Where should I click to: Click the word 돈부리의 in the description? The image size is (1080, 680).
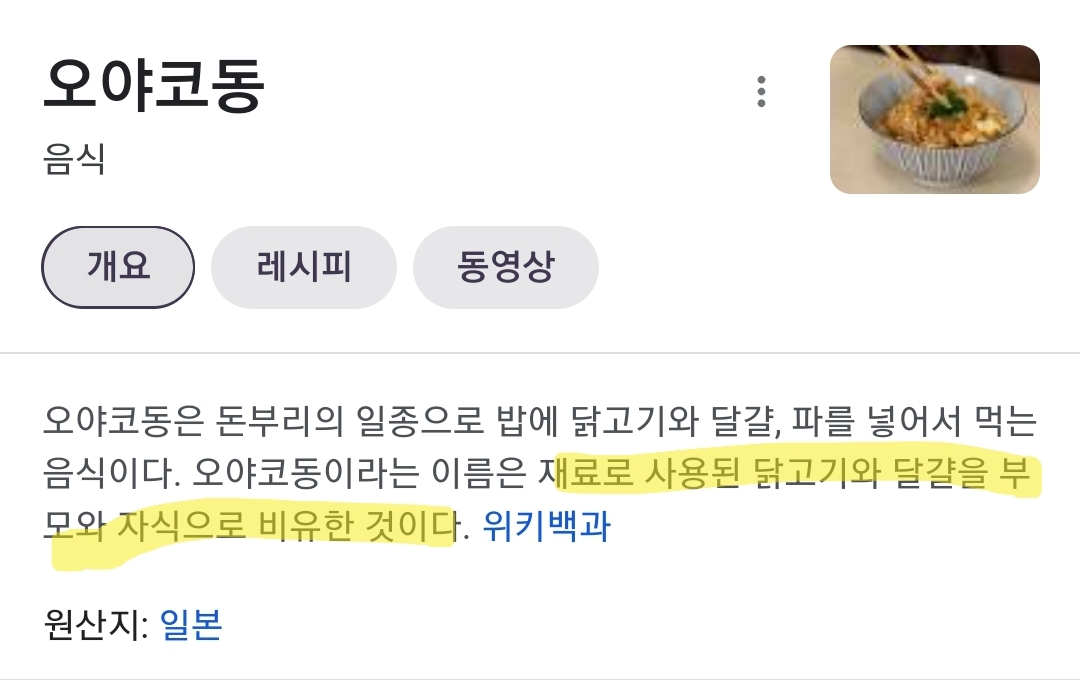tap(279, 421)
